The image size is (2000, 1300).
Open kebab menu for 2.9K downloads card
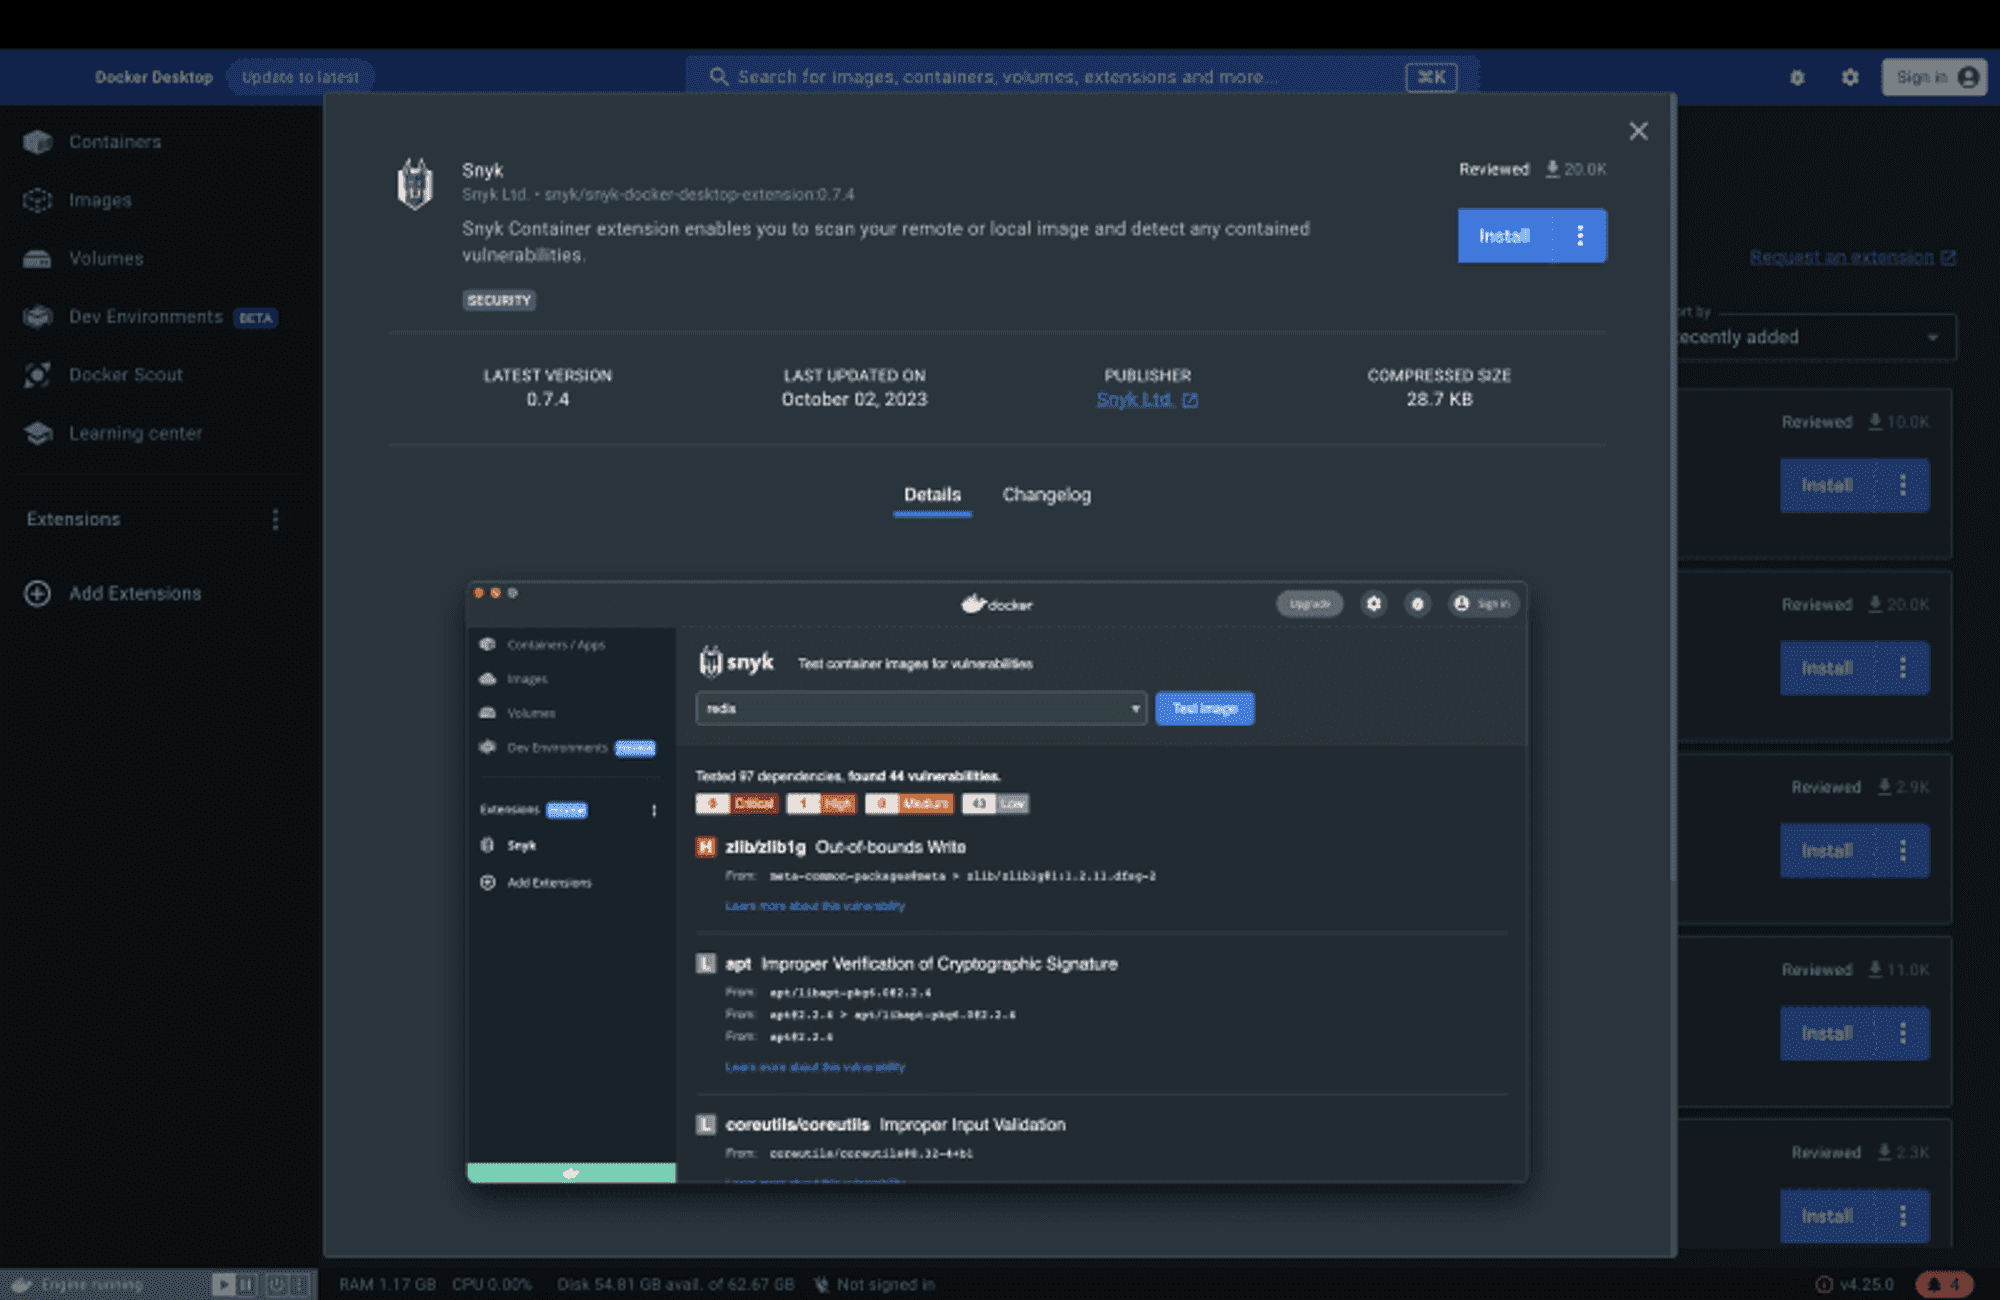pyautogui.click(x=1902, y=851)
